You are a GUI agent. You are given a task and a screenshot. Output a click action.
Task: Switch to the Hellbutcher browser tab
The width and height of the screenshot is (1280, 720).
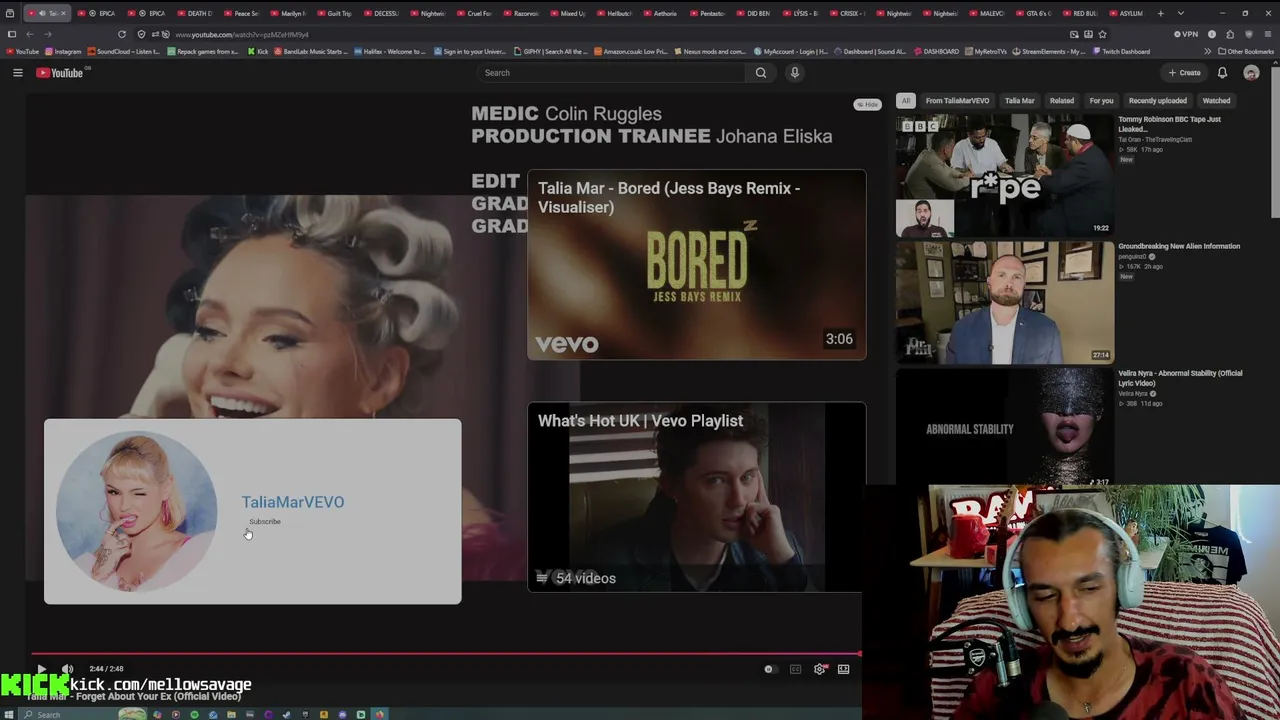pyautogui.click(x=614, y=13)
